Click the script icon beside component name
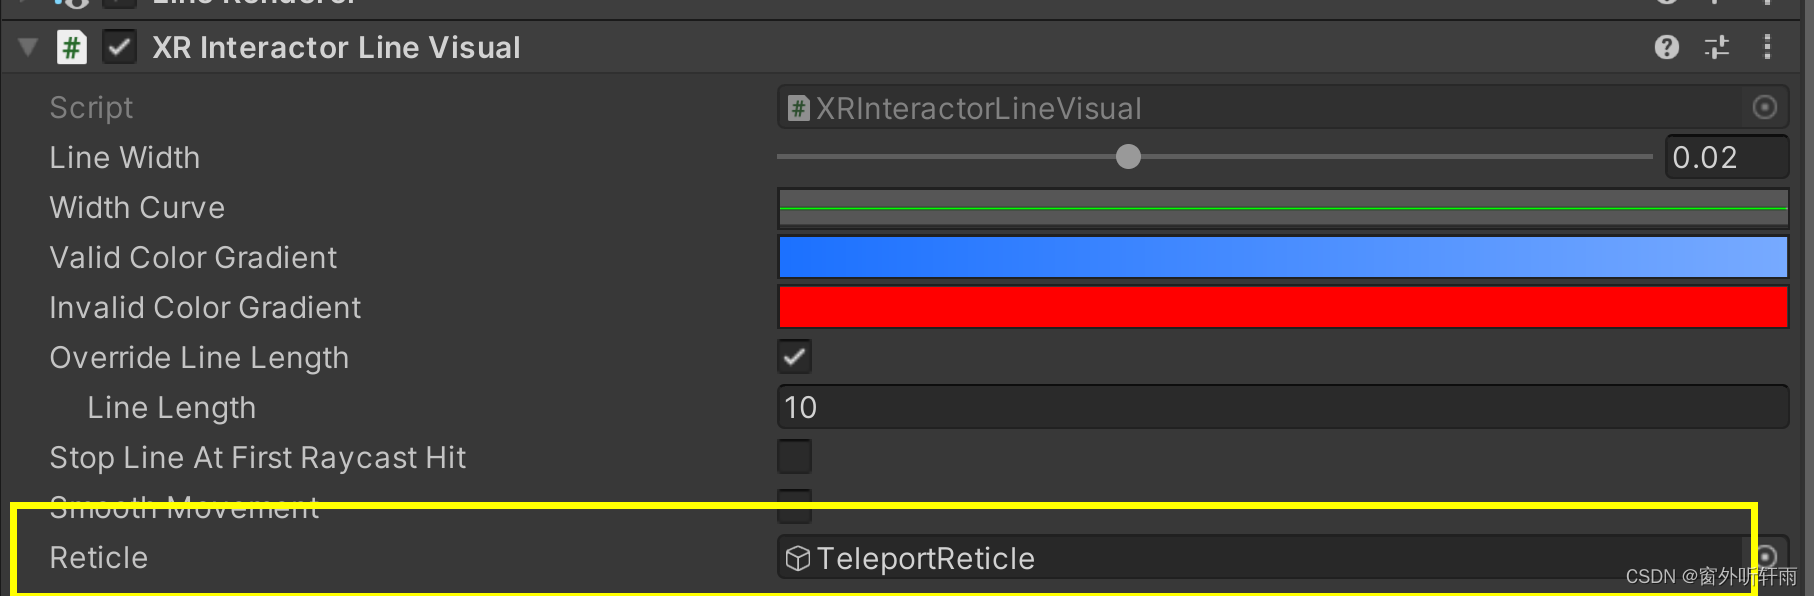This screenshot has height=596, width=1814. coord(72,47)
